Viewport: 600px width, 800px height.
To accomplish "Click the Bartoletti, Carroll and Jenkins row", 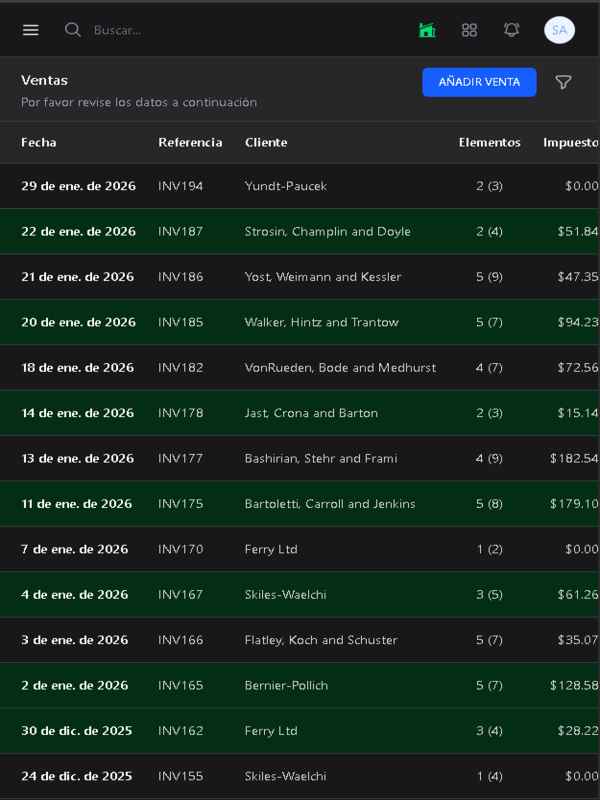I will coord(330,503).
